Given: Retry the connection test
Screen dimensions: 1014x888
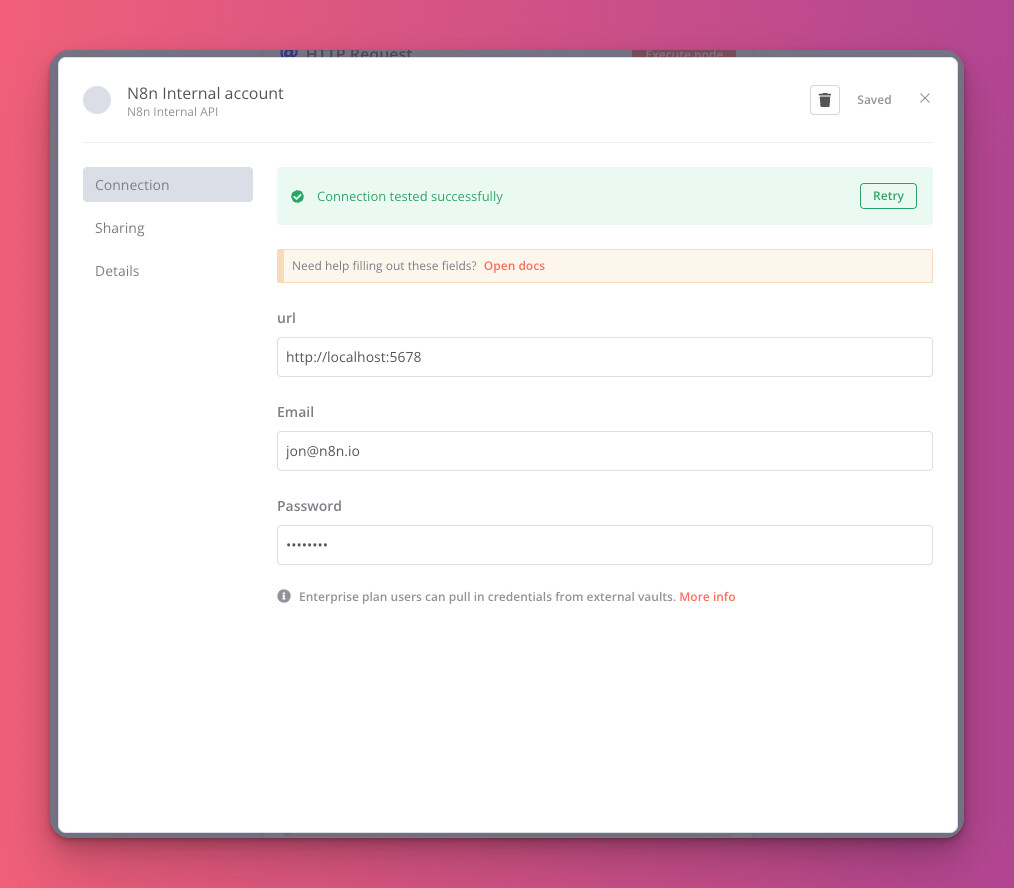Looking at the screenshot, I should (x=888, y=196).
